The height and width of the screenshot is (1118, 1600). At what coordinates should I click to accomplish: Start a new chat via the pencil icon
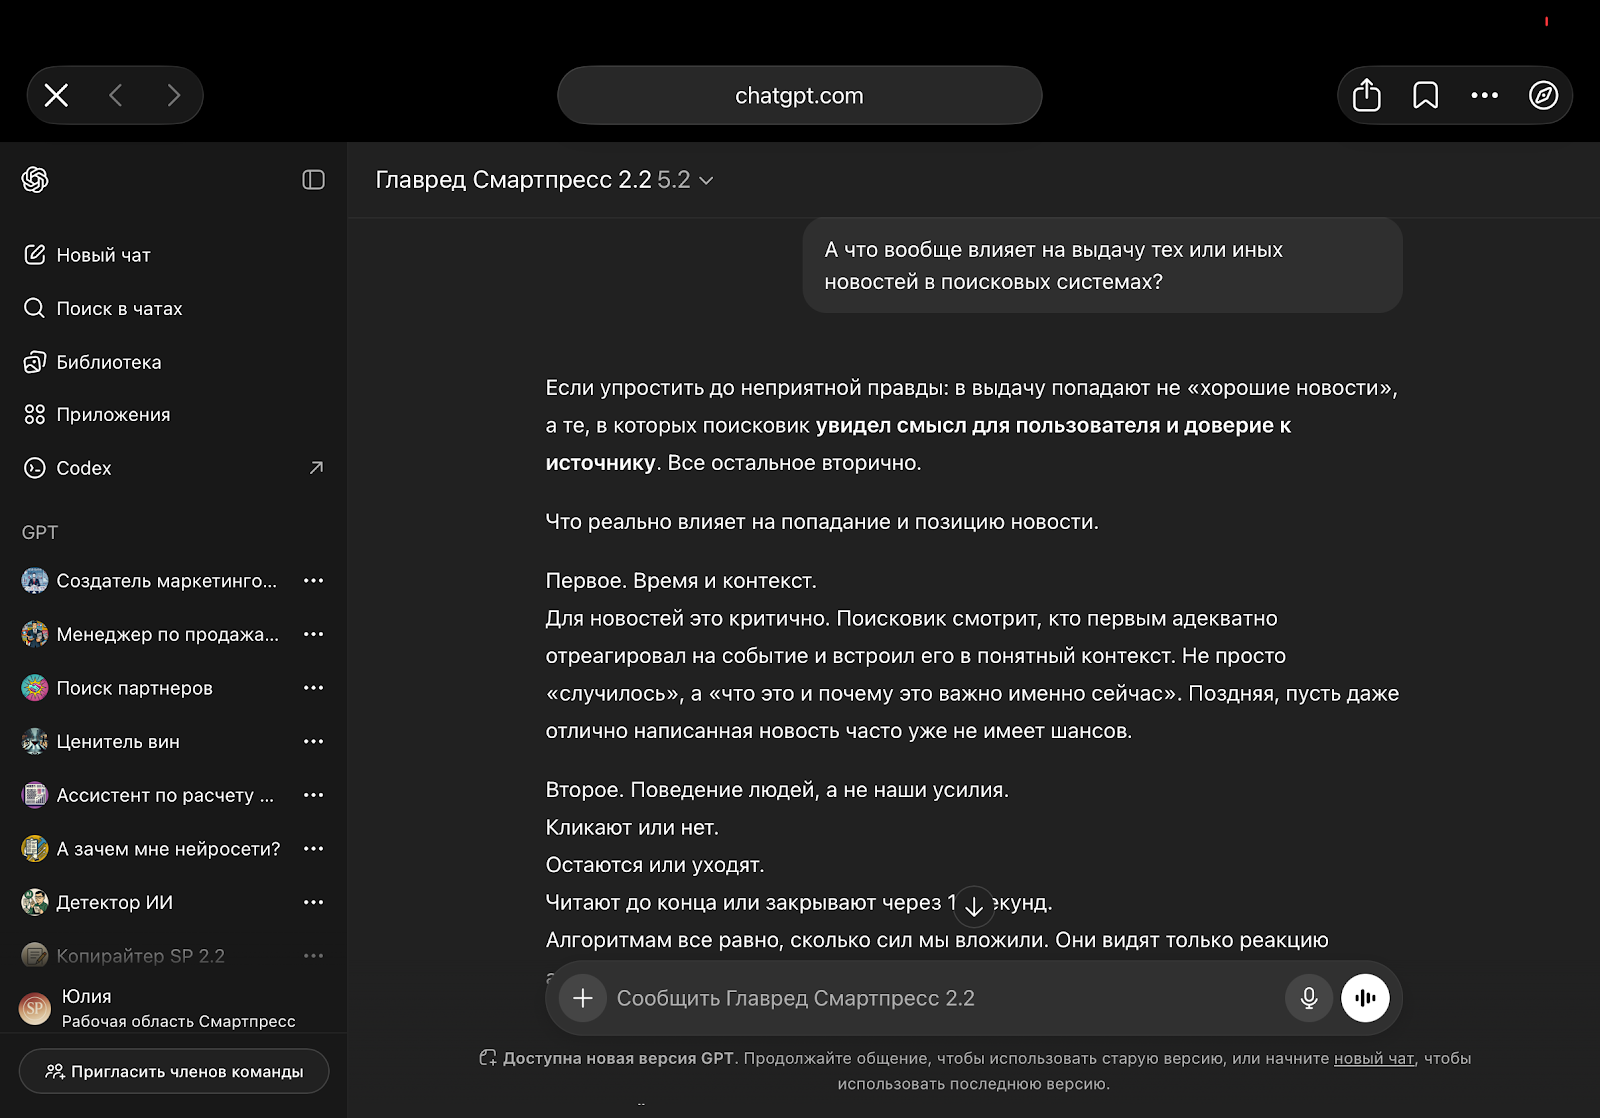point(36,255)
